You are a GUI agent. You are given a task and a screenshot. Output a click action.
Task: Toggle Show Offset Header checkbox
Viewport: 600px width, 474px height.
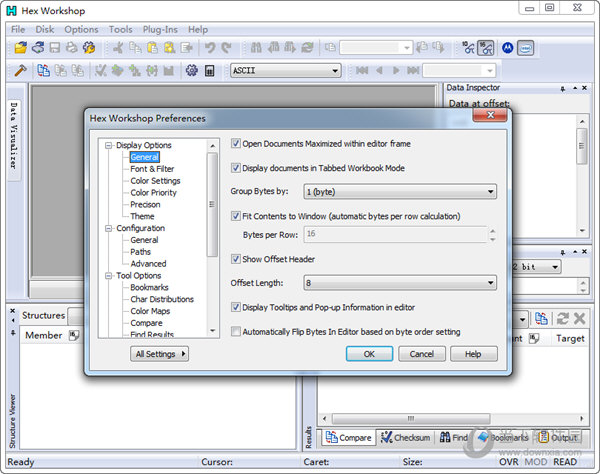coord(235,259)
